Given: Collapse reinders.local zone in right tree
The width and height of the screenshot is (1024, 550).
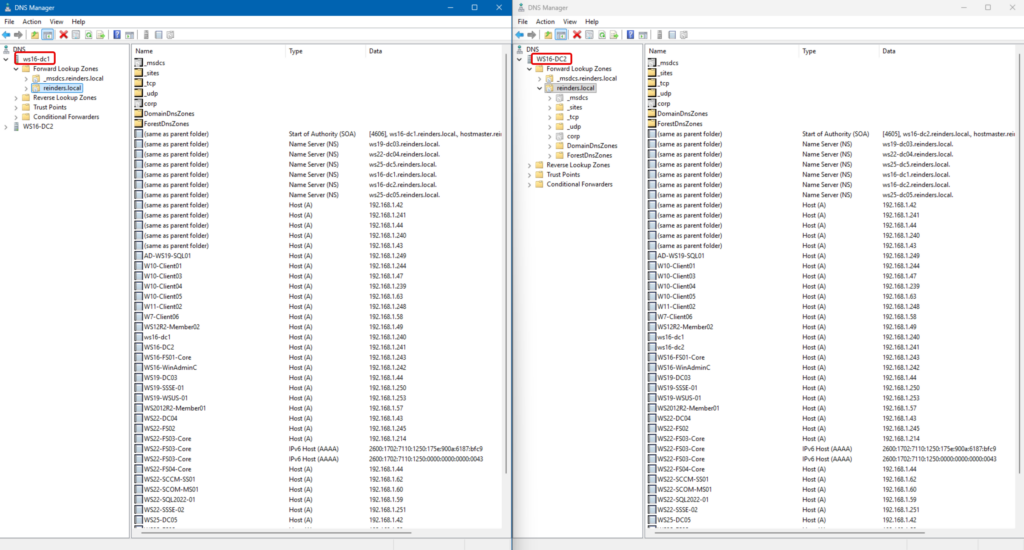Looking at the screenshot, I should pos(539,88).
